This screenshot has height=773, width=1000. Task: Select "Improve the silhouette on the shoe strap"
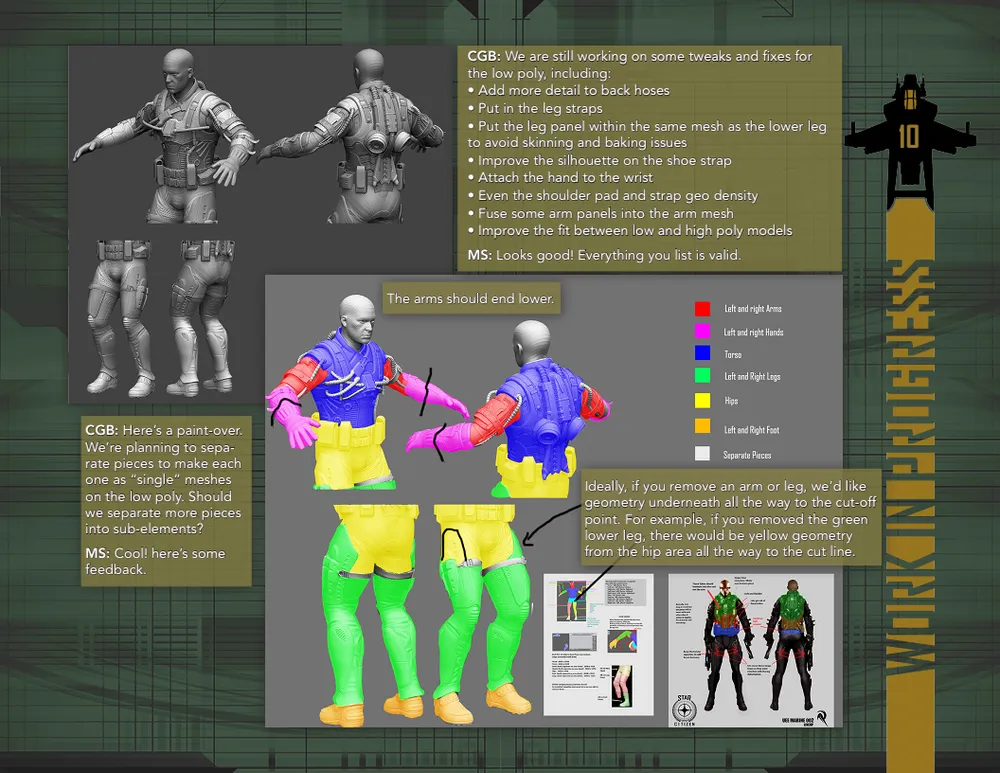[599, 160]
